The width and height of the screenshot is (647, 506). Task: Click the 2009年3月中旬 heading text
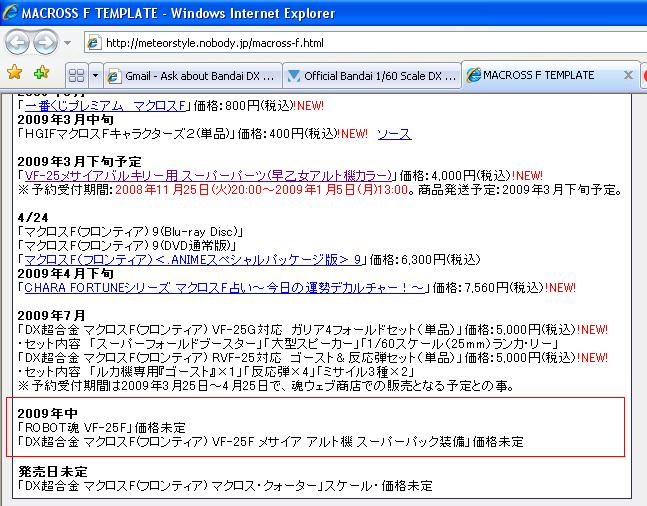pyautogui.click(x=66, y=120)
